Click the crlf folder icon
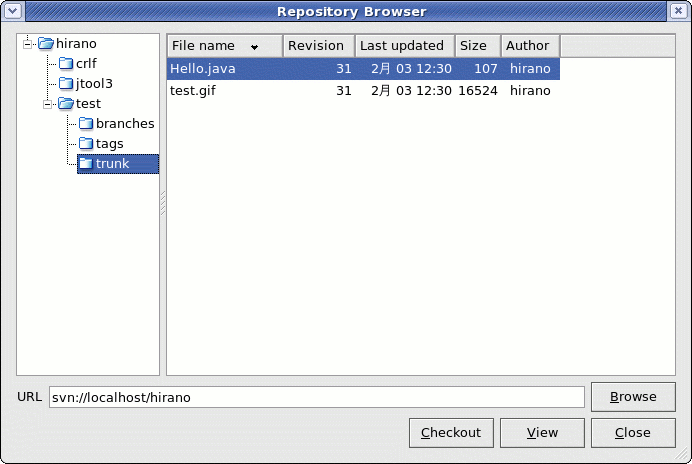This screenshot has width=692, height=464. coord(66,64)
